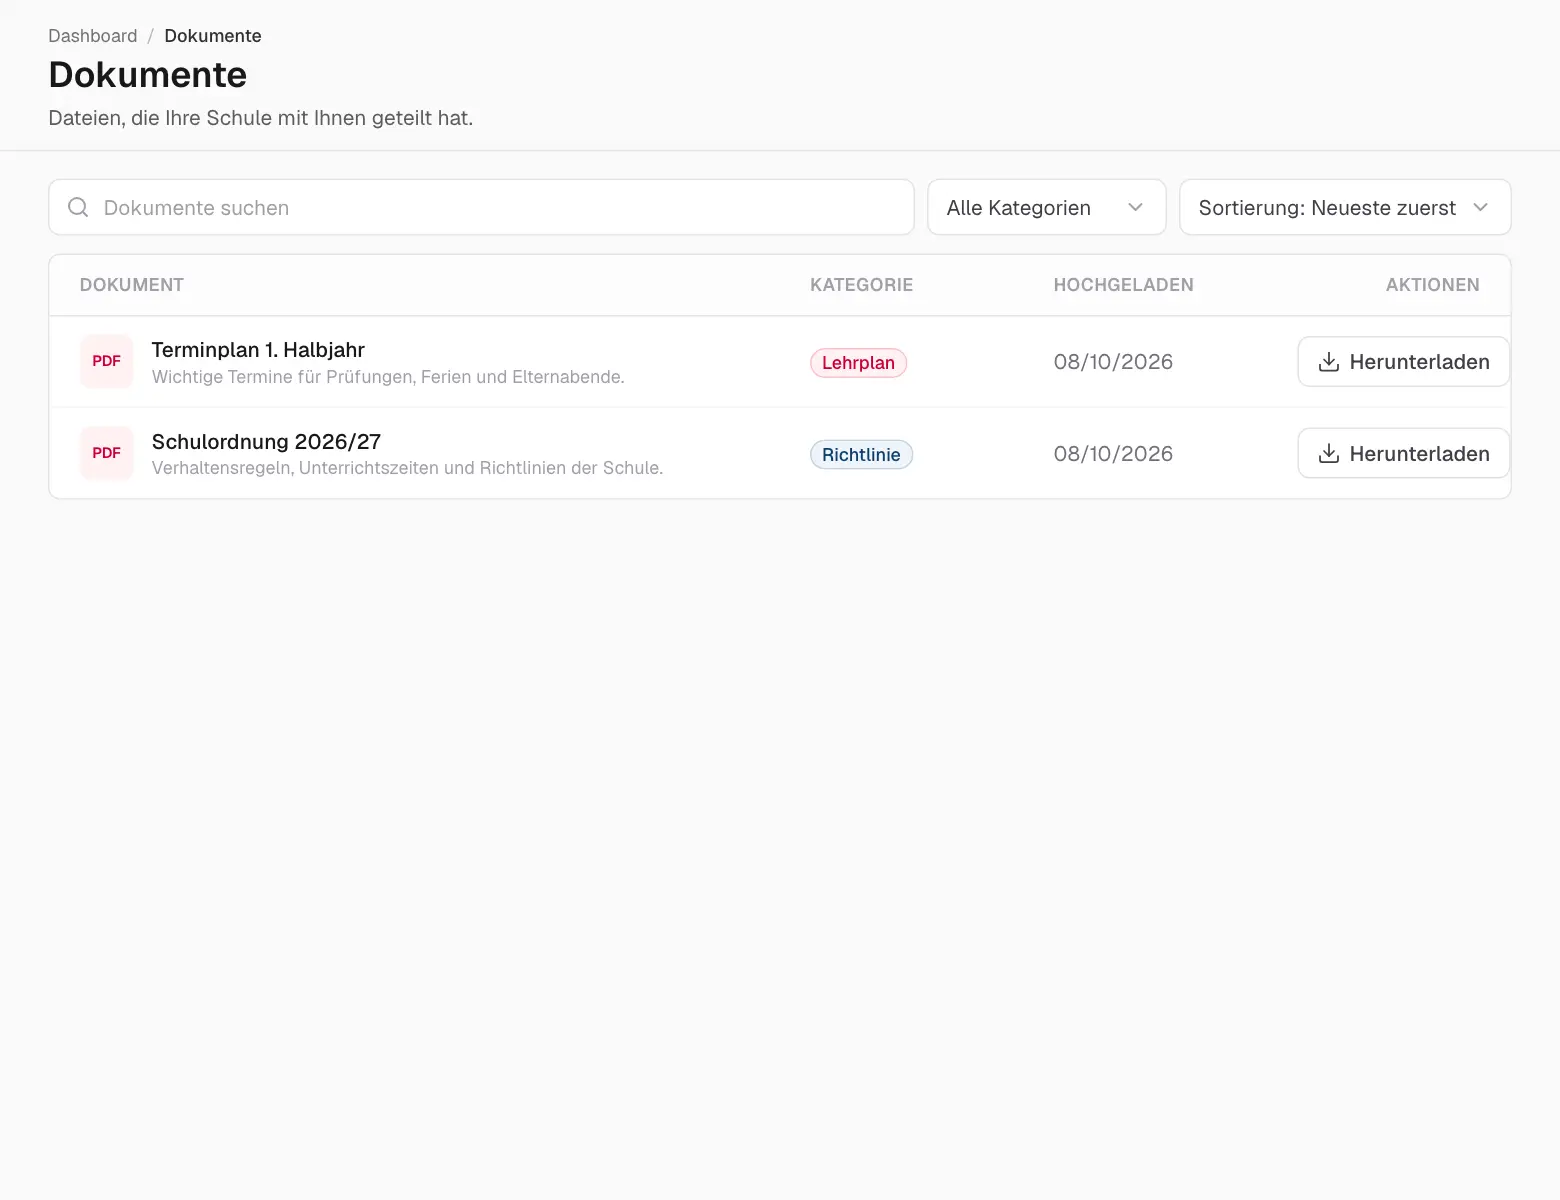Select the Terminplan 1. Halbjahr title

pos(258,350)
